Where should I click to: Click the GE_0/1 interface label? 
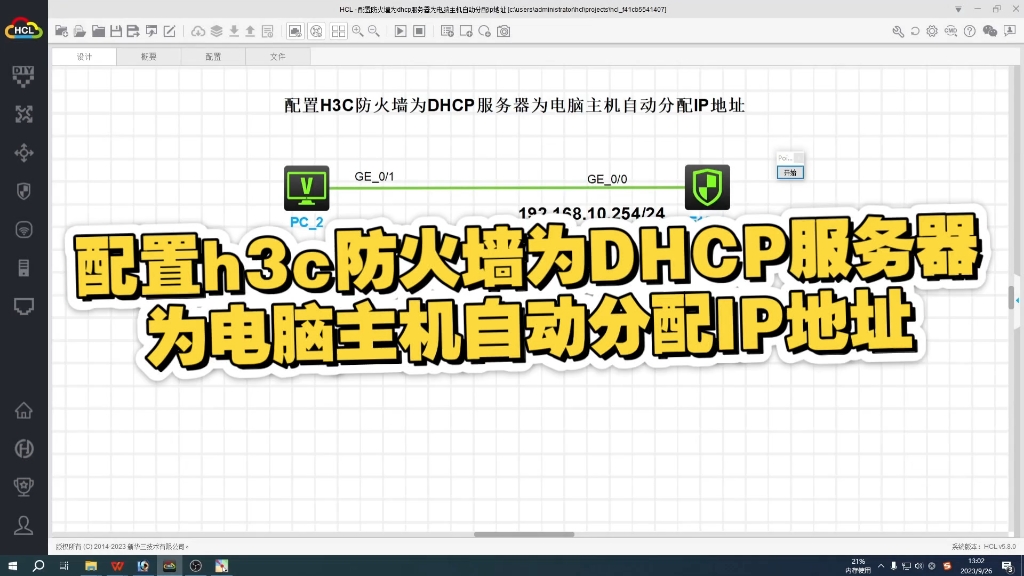click(374, 176)
